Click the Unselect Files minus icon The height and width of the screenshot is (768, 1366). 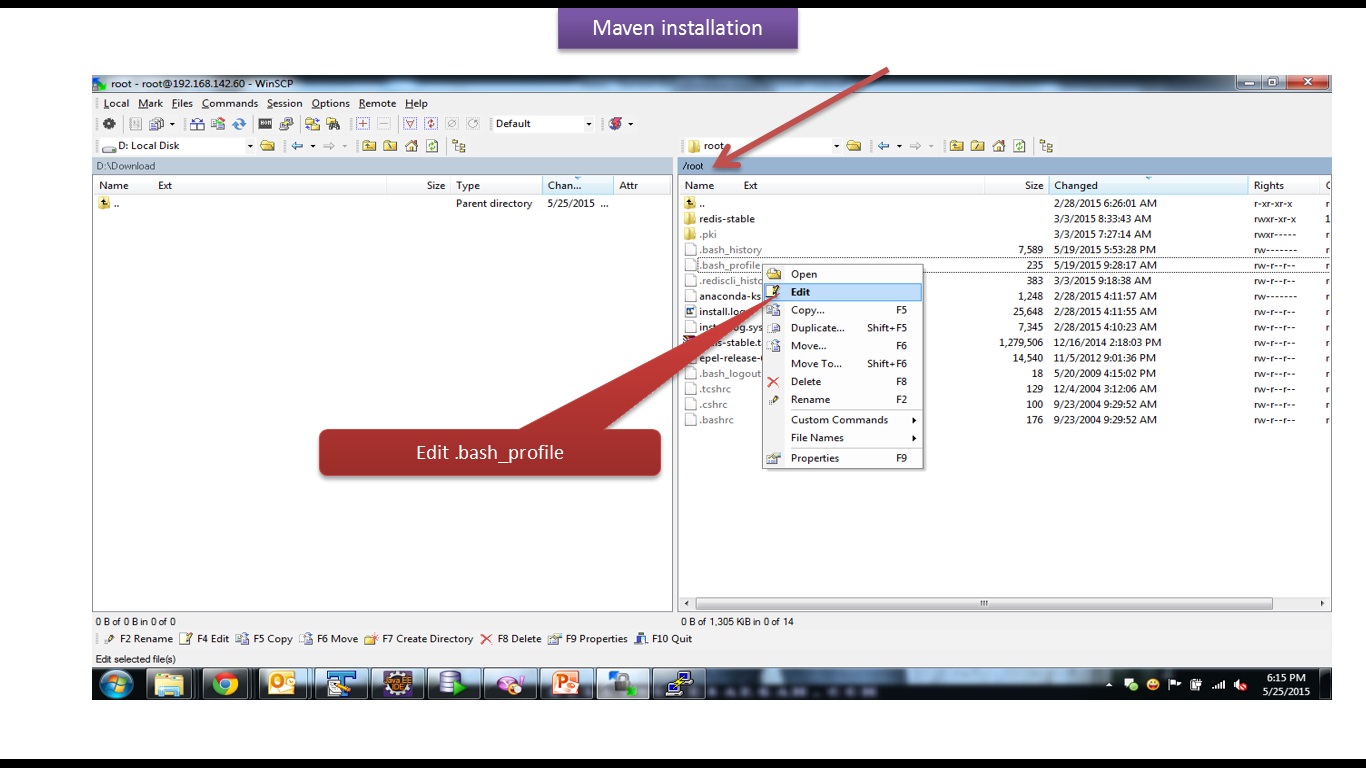point(383,124)
